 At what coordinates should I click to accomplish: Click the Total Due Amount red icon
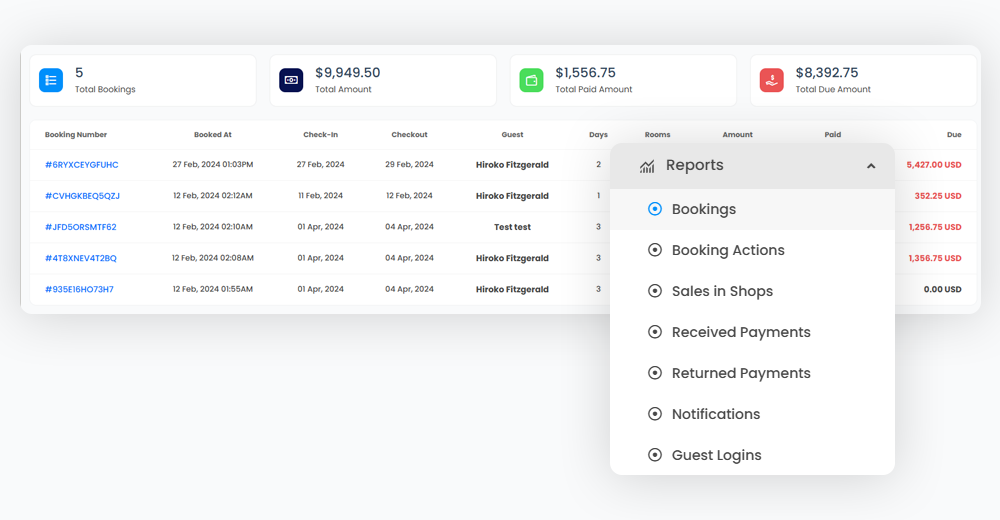point(771,80)
